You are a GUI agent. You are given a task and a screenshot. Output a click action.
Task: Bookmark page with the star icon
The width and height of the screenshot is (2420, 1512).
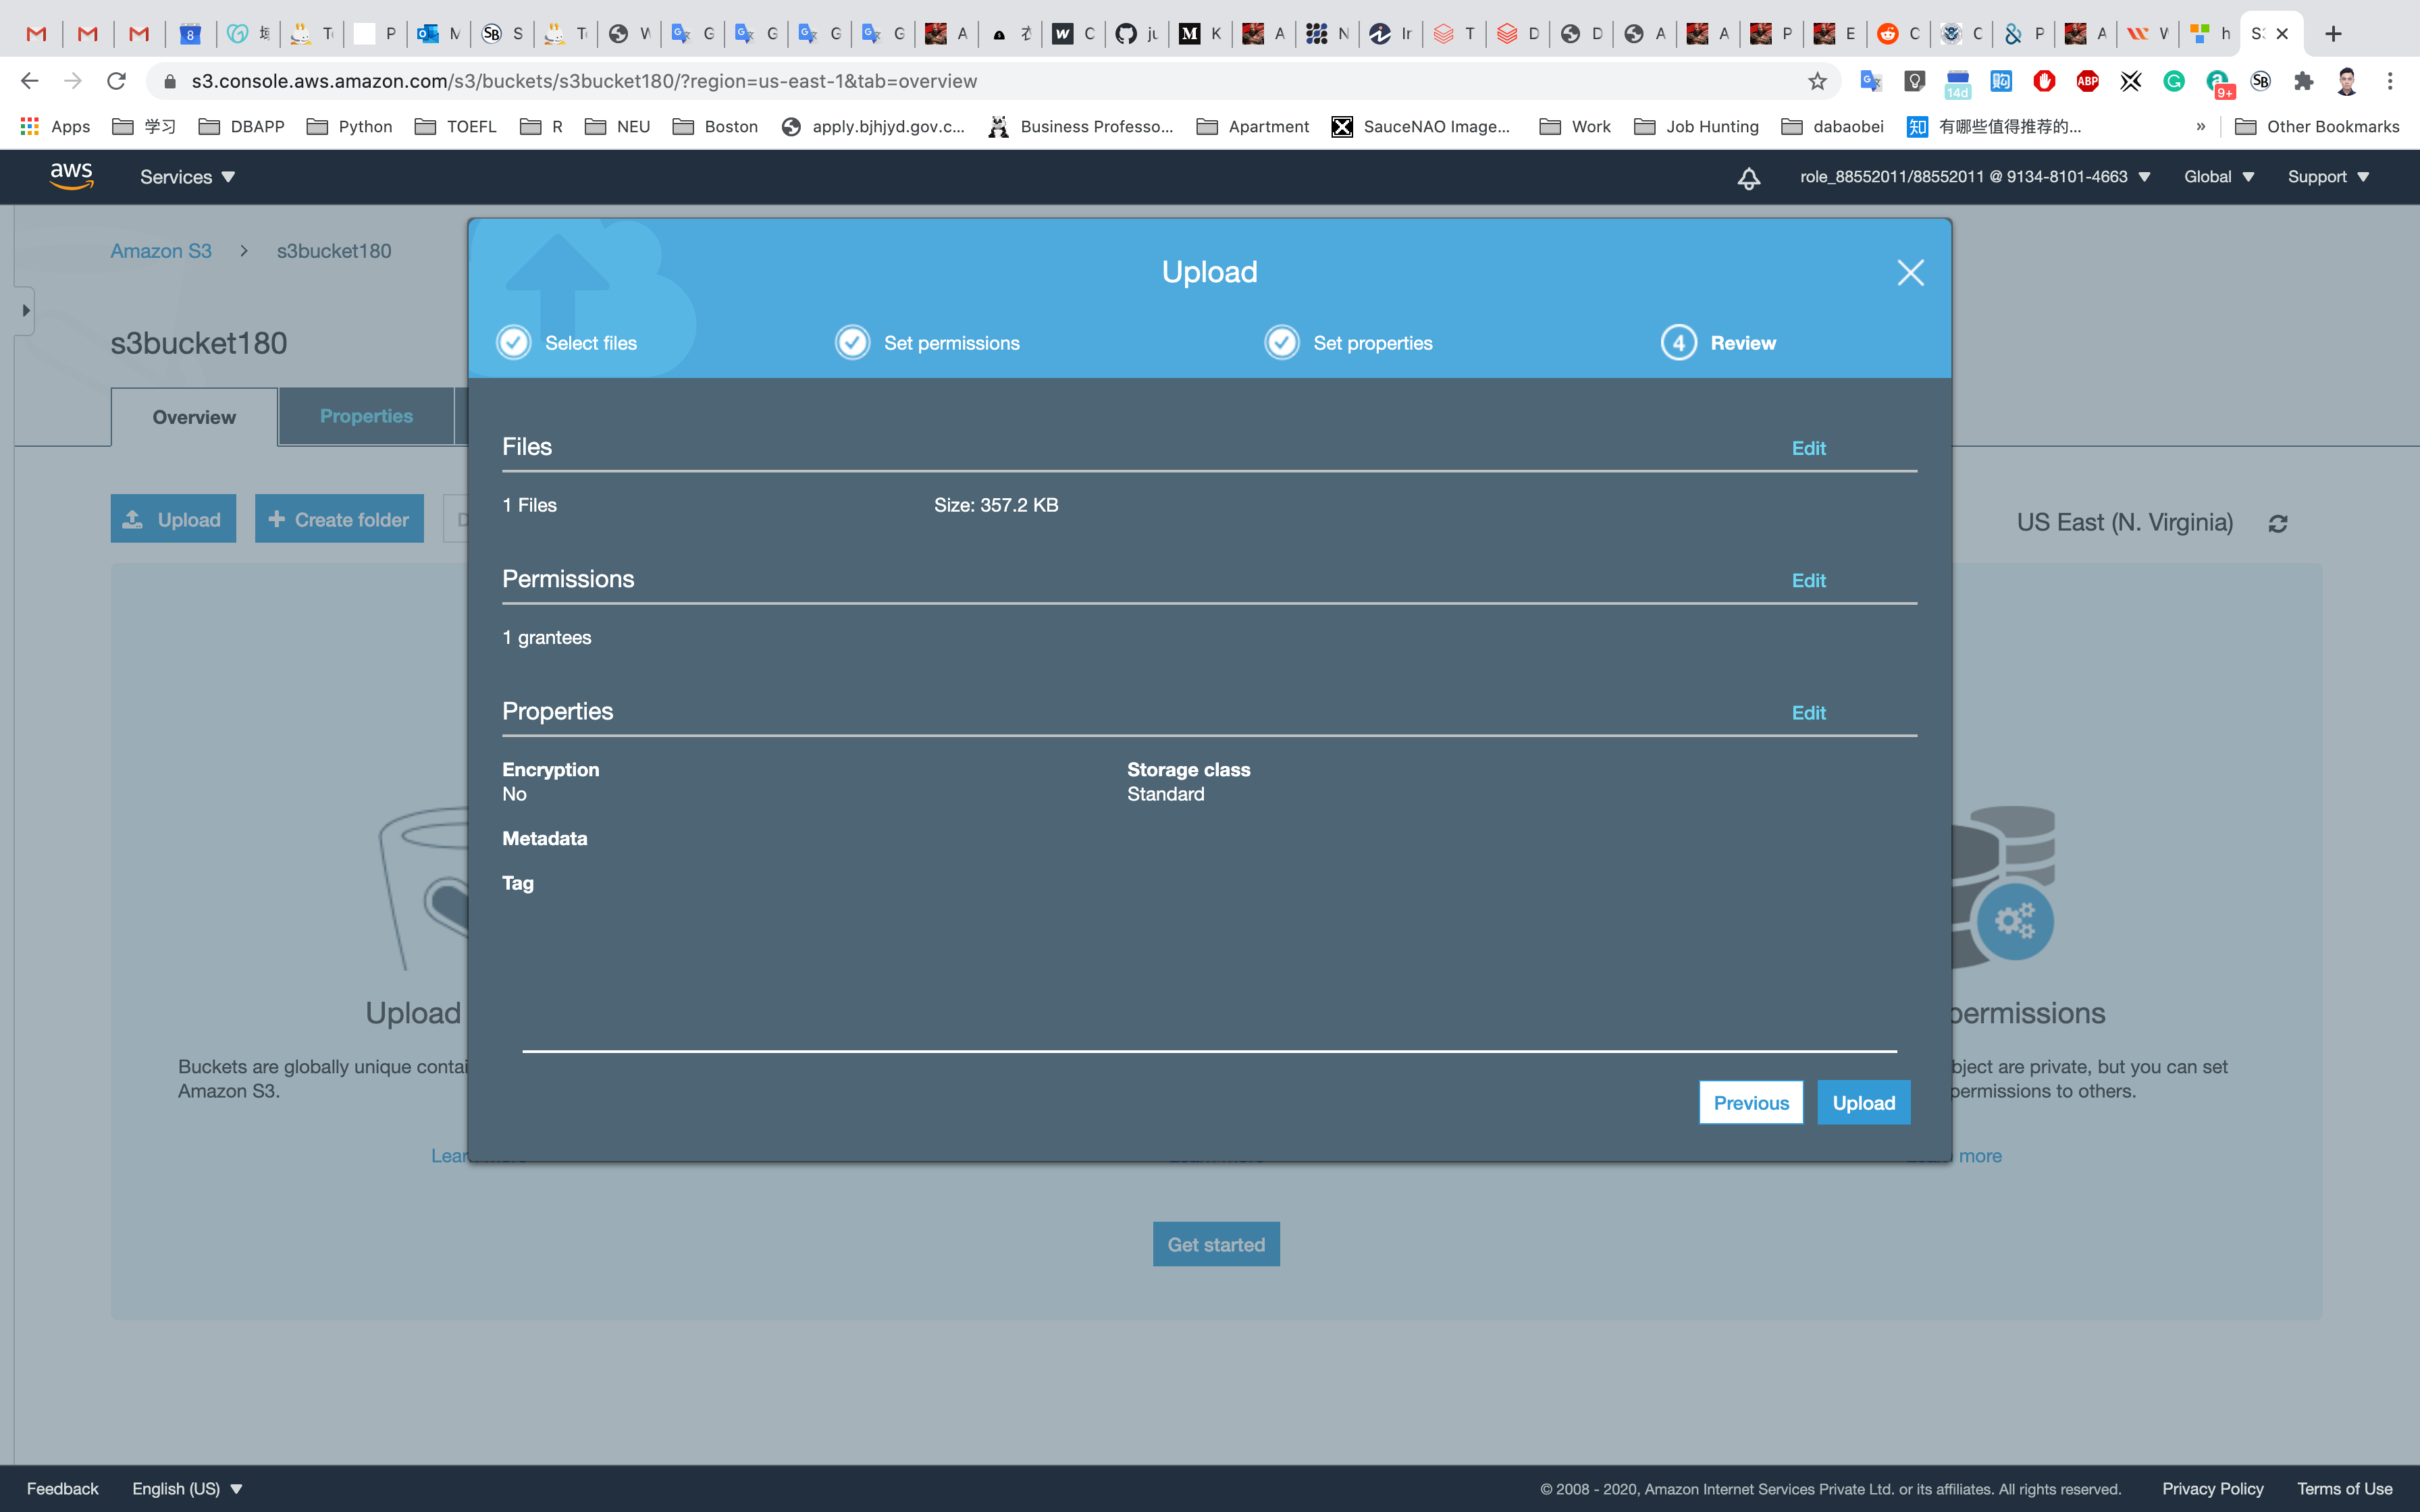coord(1817,81)
